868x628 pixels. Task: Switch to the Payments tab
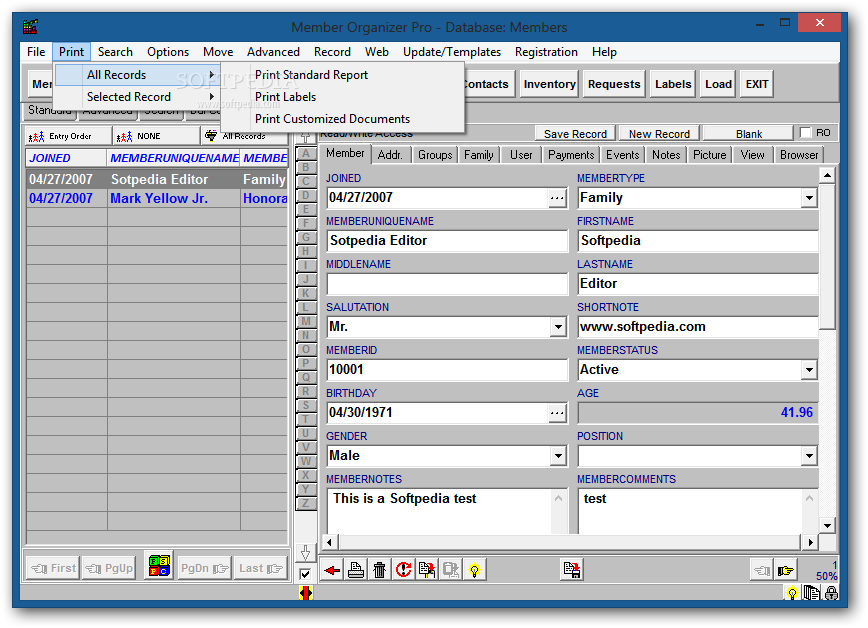[x=571, y=155]
